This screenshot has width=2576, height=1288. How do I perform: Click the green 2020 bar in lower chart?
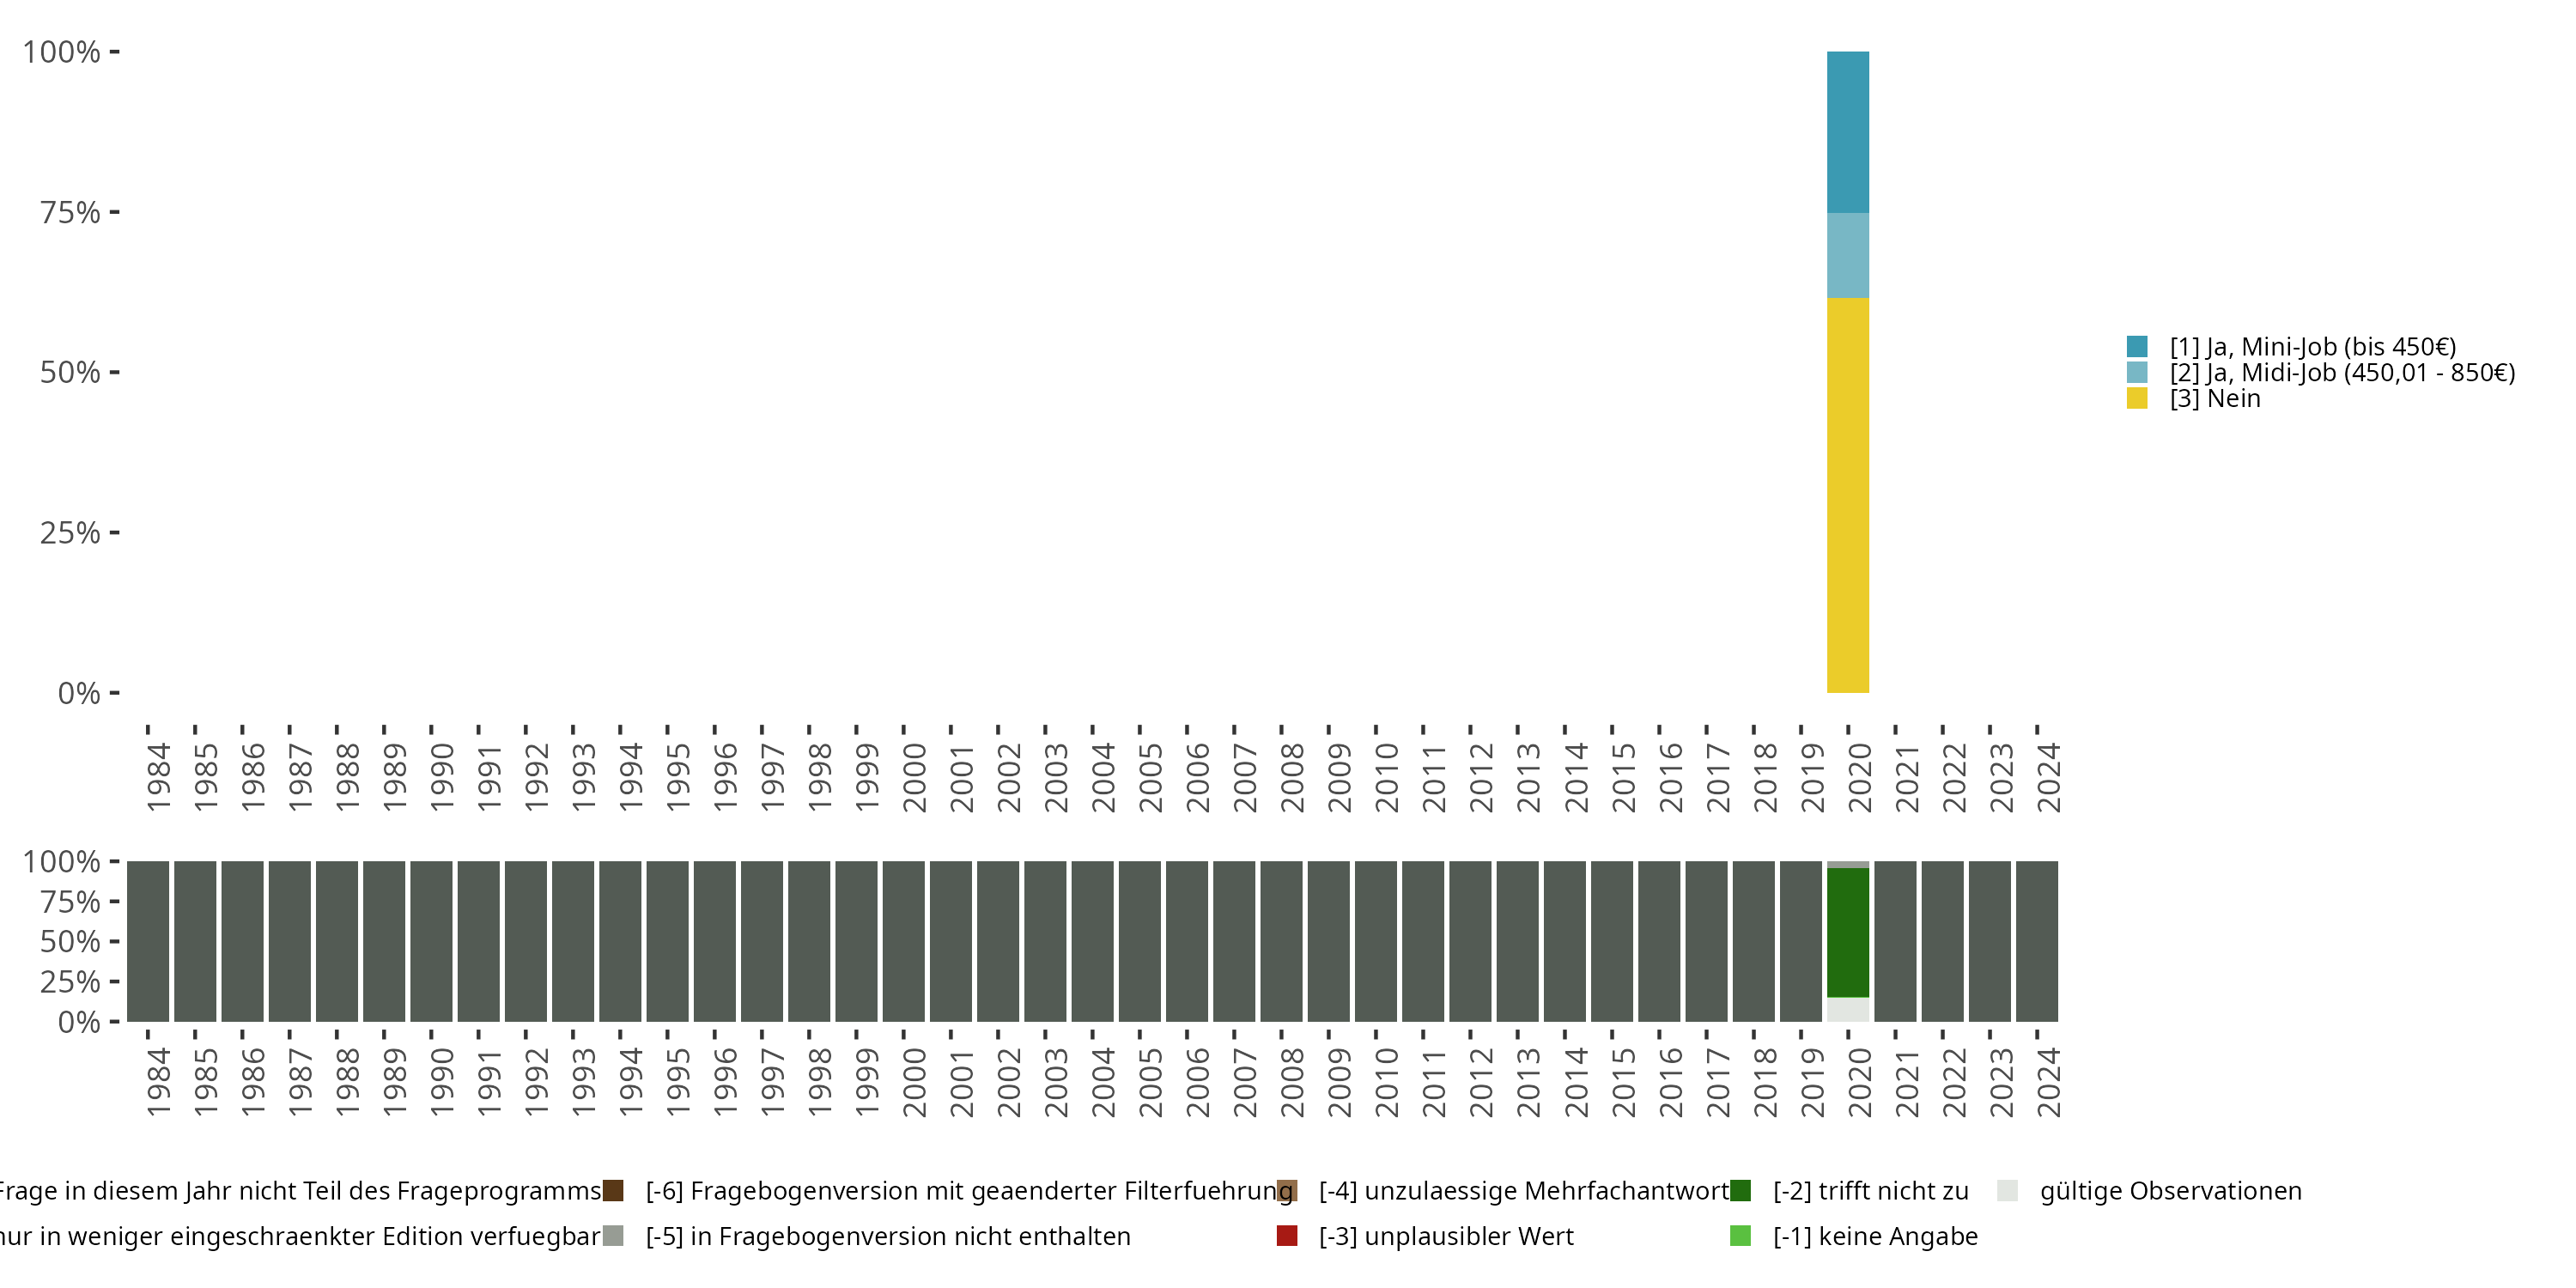pyautogui.click(x=1847, y=932)
